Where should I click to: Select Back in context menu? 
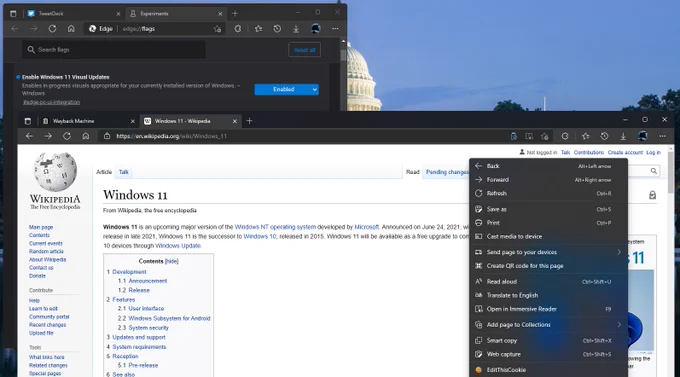(x=549, y=166)
